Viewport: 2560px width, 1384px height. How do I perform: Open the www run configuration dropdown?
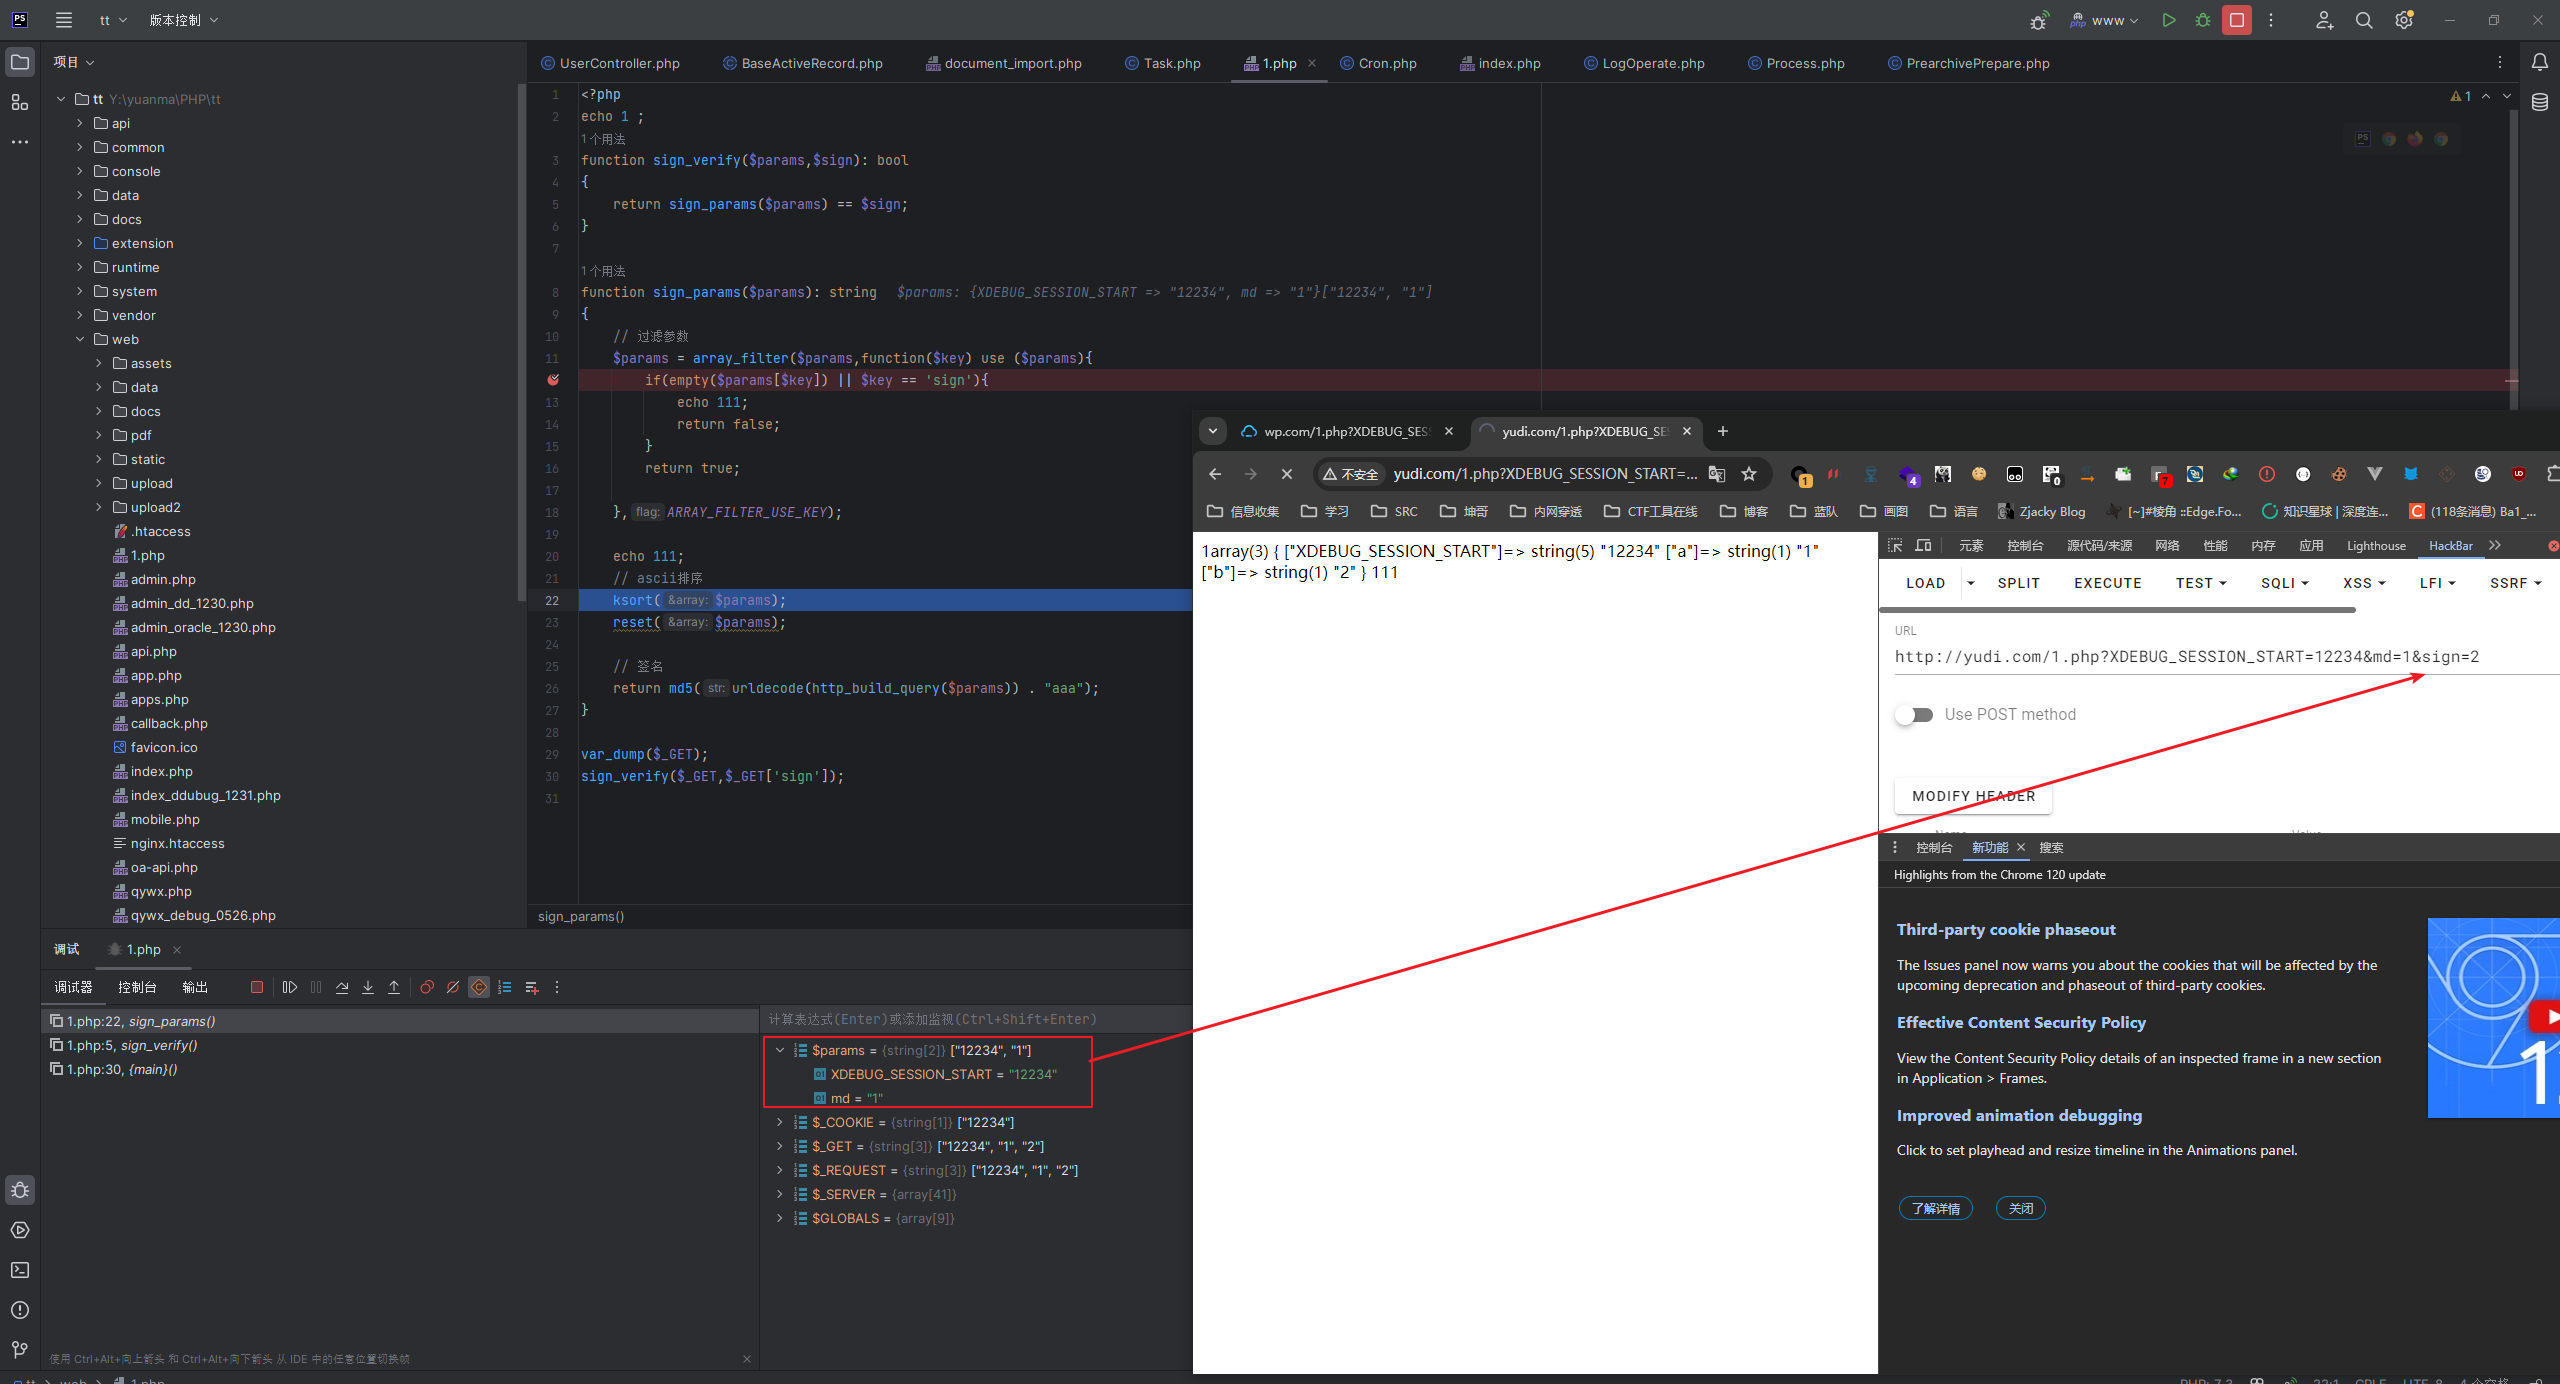(x=2105, y=20)
